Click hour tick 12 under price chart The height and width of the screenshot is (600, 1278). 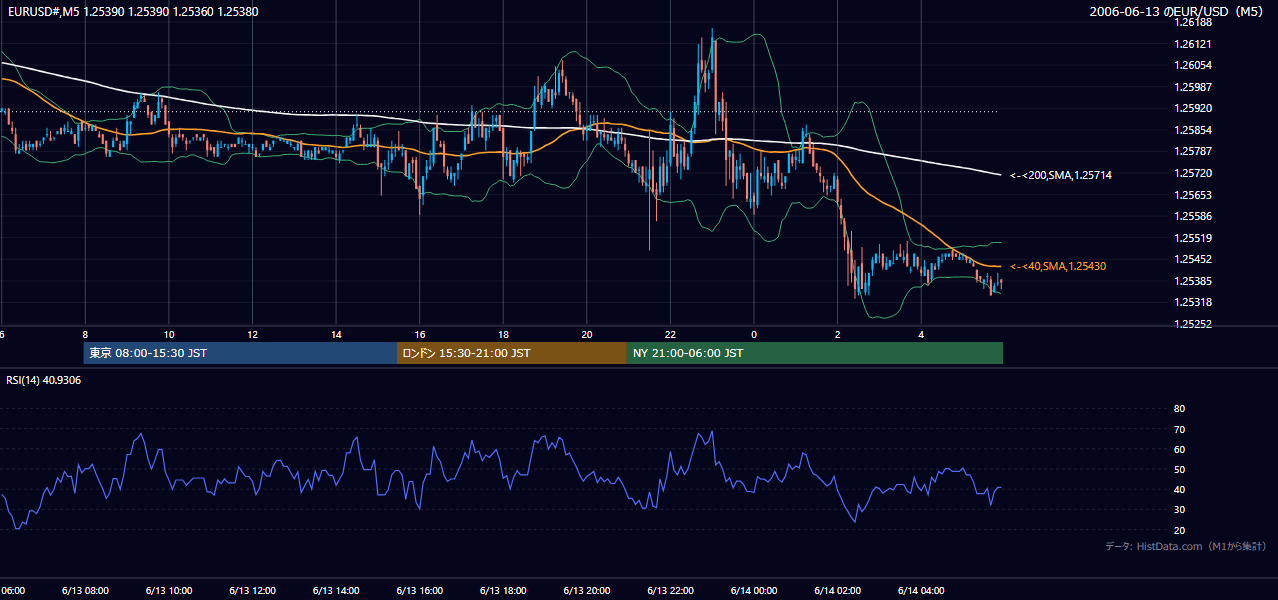[252, 334]
